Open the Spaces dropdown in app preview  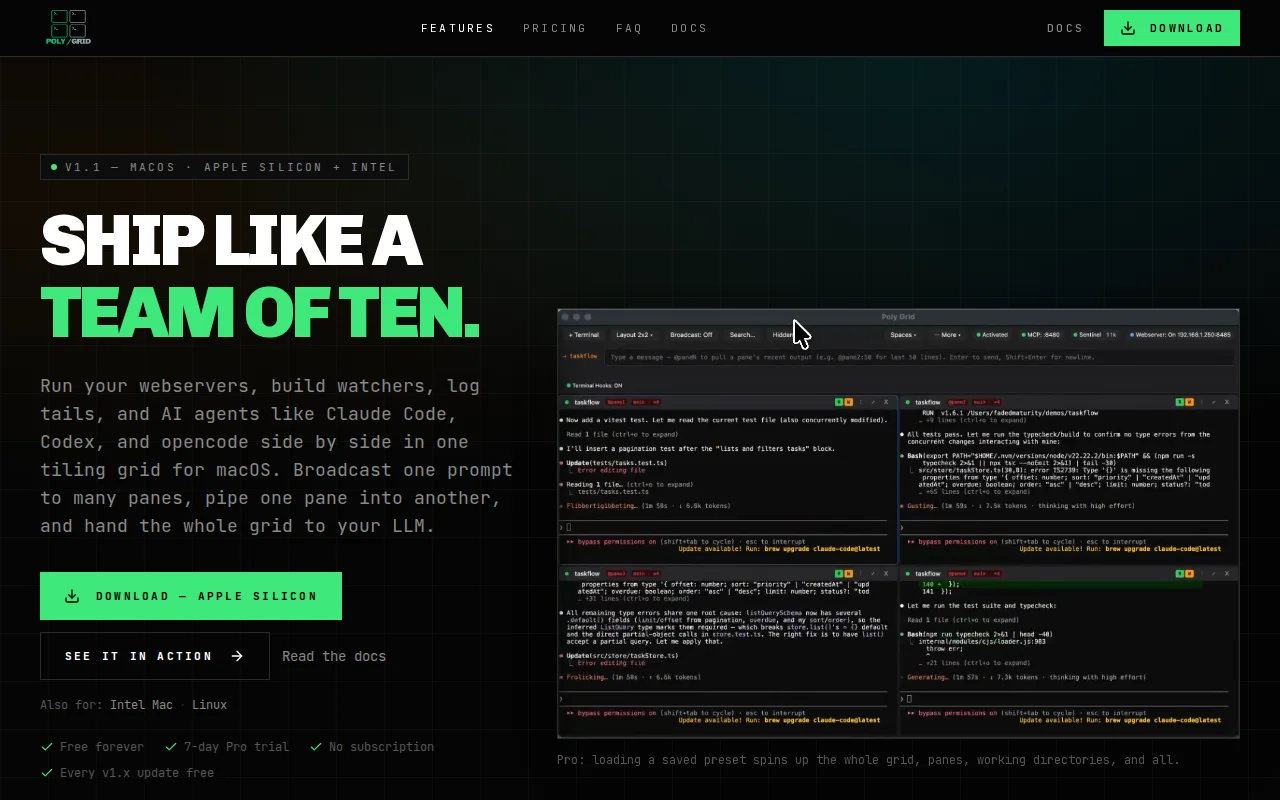pos(903,335)
